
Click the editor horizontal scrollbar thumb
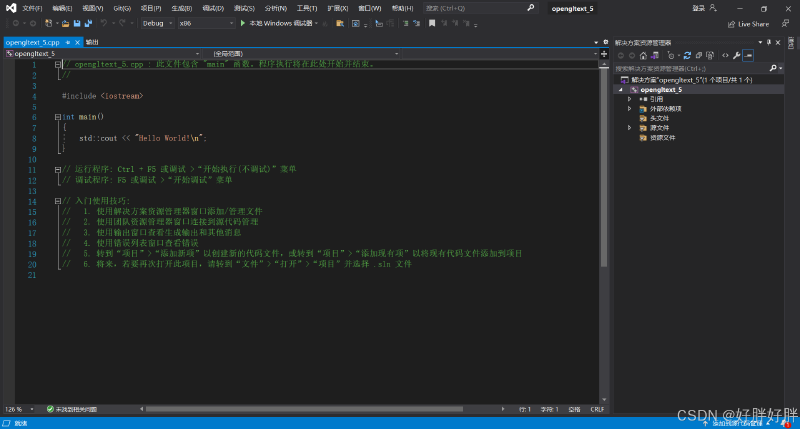pos(304,409)
